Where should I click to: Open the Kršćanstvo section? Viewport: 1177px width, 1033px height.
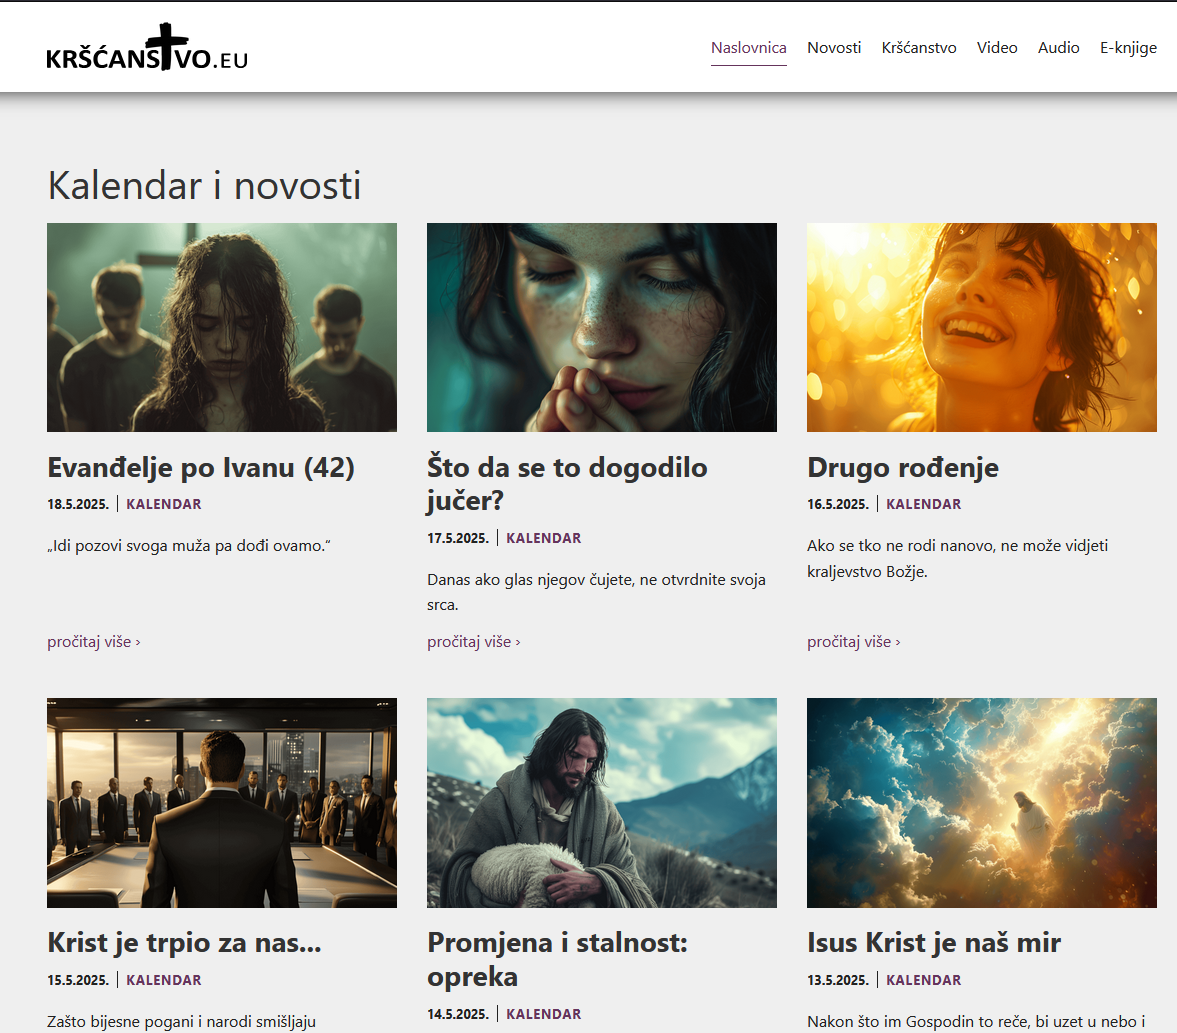(x=918, y=47)
